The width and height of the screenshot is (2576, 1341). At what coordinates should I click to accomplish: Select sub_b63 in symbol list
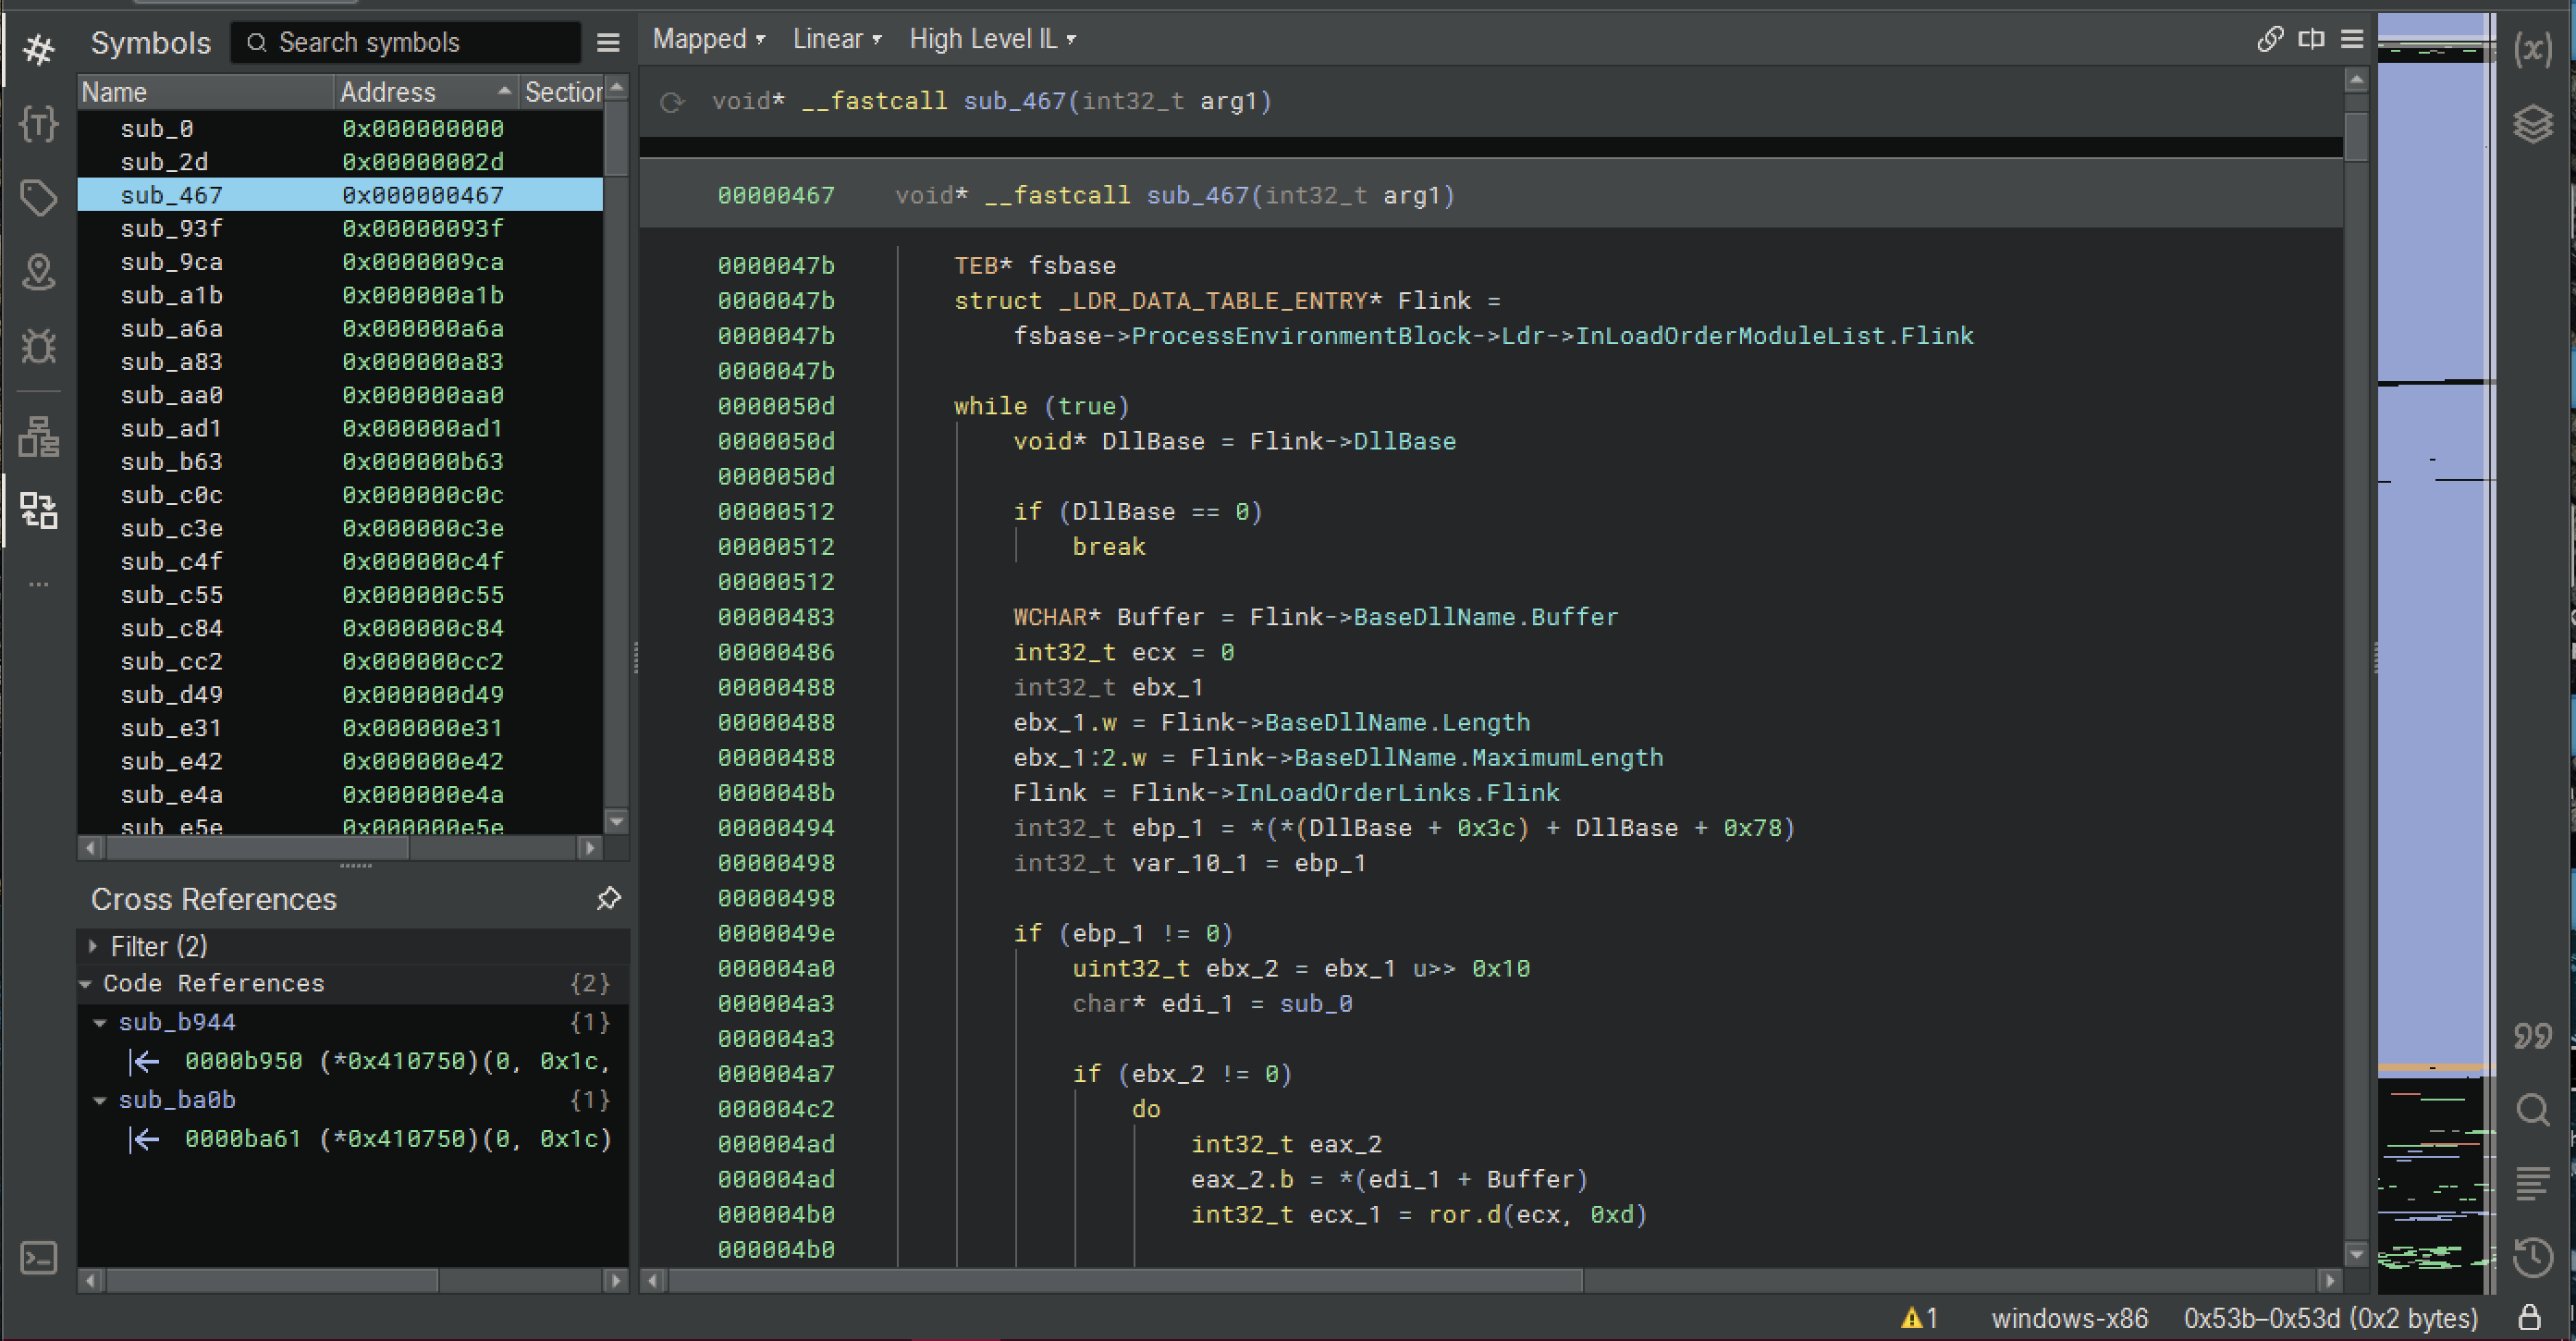click(x=340, y=462)
